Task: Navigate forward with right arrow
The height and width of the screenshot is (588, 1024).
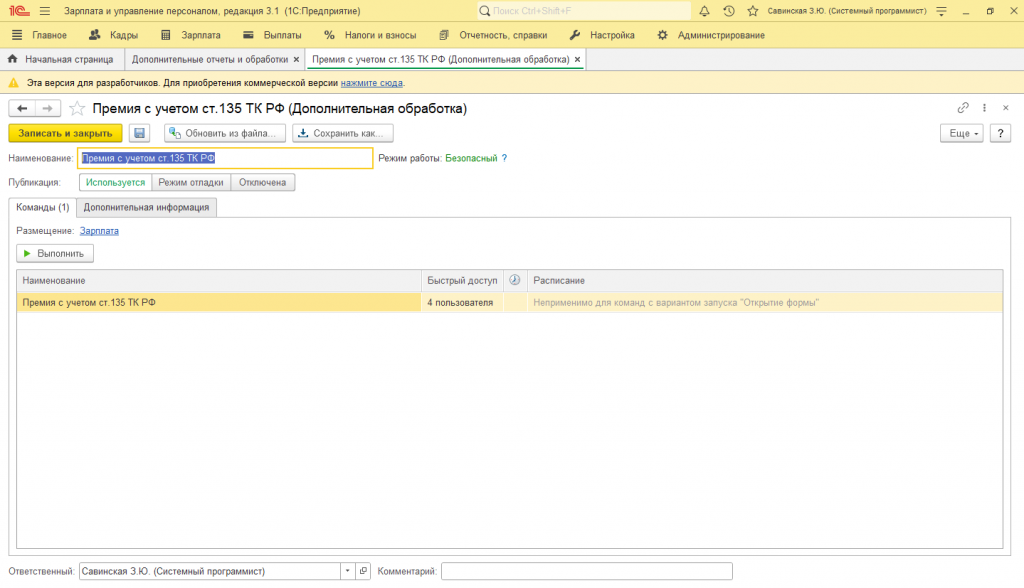Action: coord(48,108)
